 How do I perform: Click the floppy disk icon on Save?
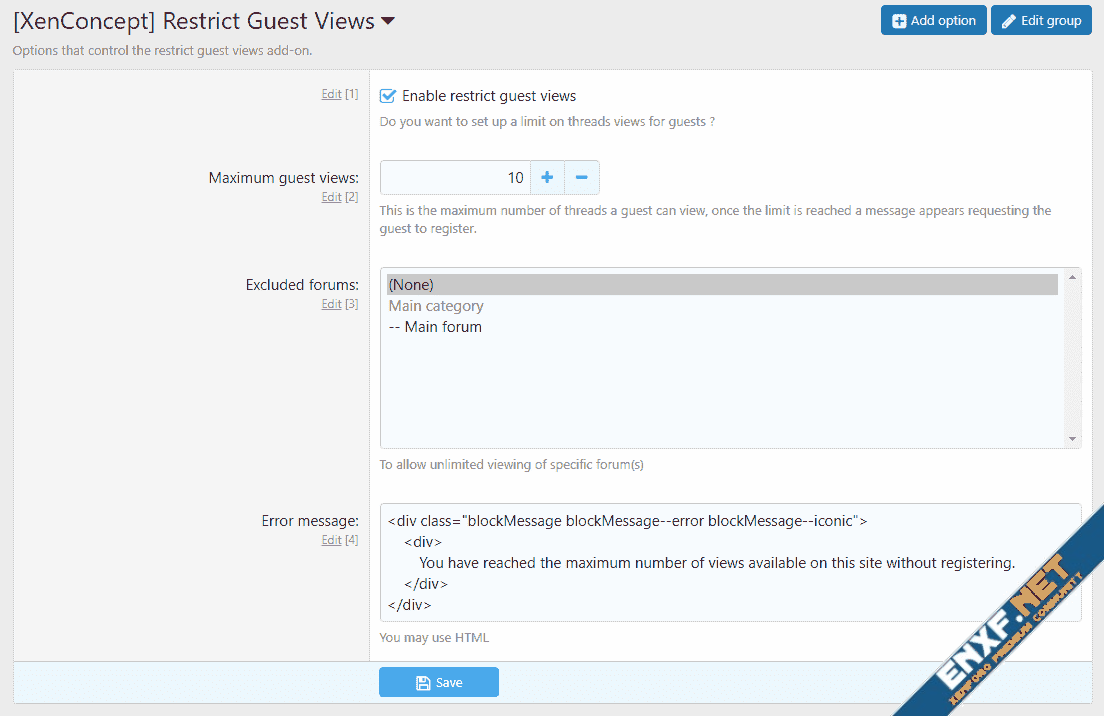[x=423, y=683]
